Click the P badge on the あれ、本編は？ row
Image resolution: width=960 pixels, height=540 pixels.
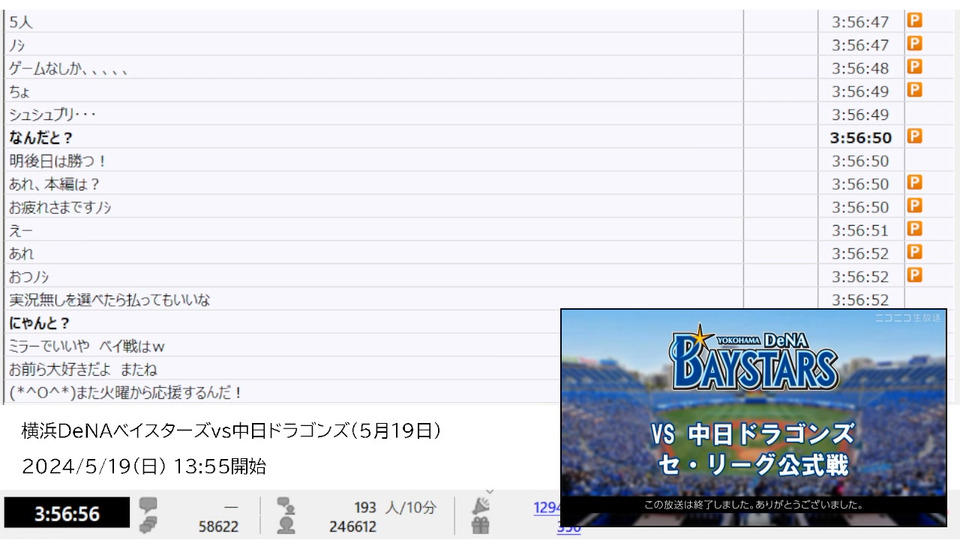(x=914, y=183)
